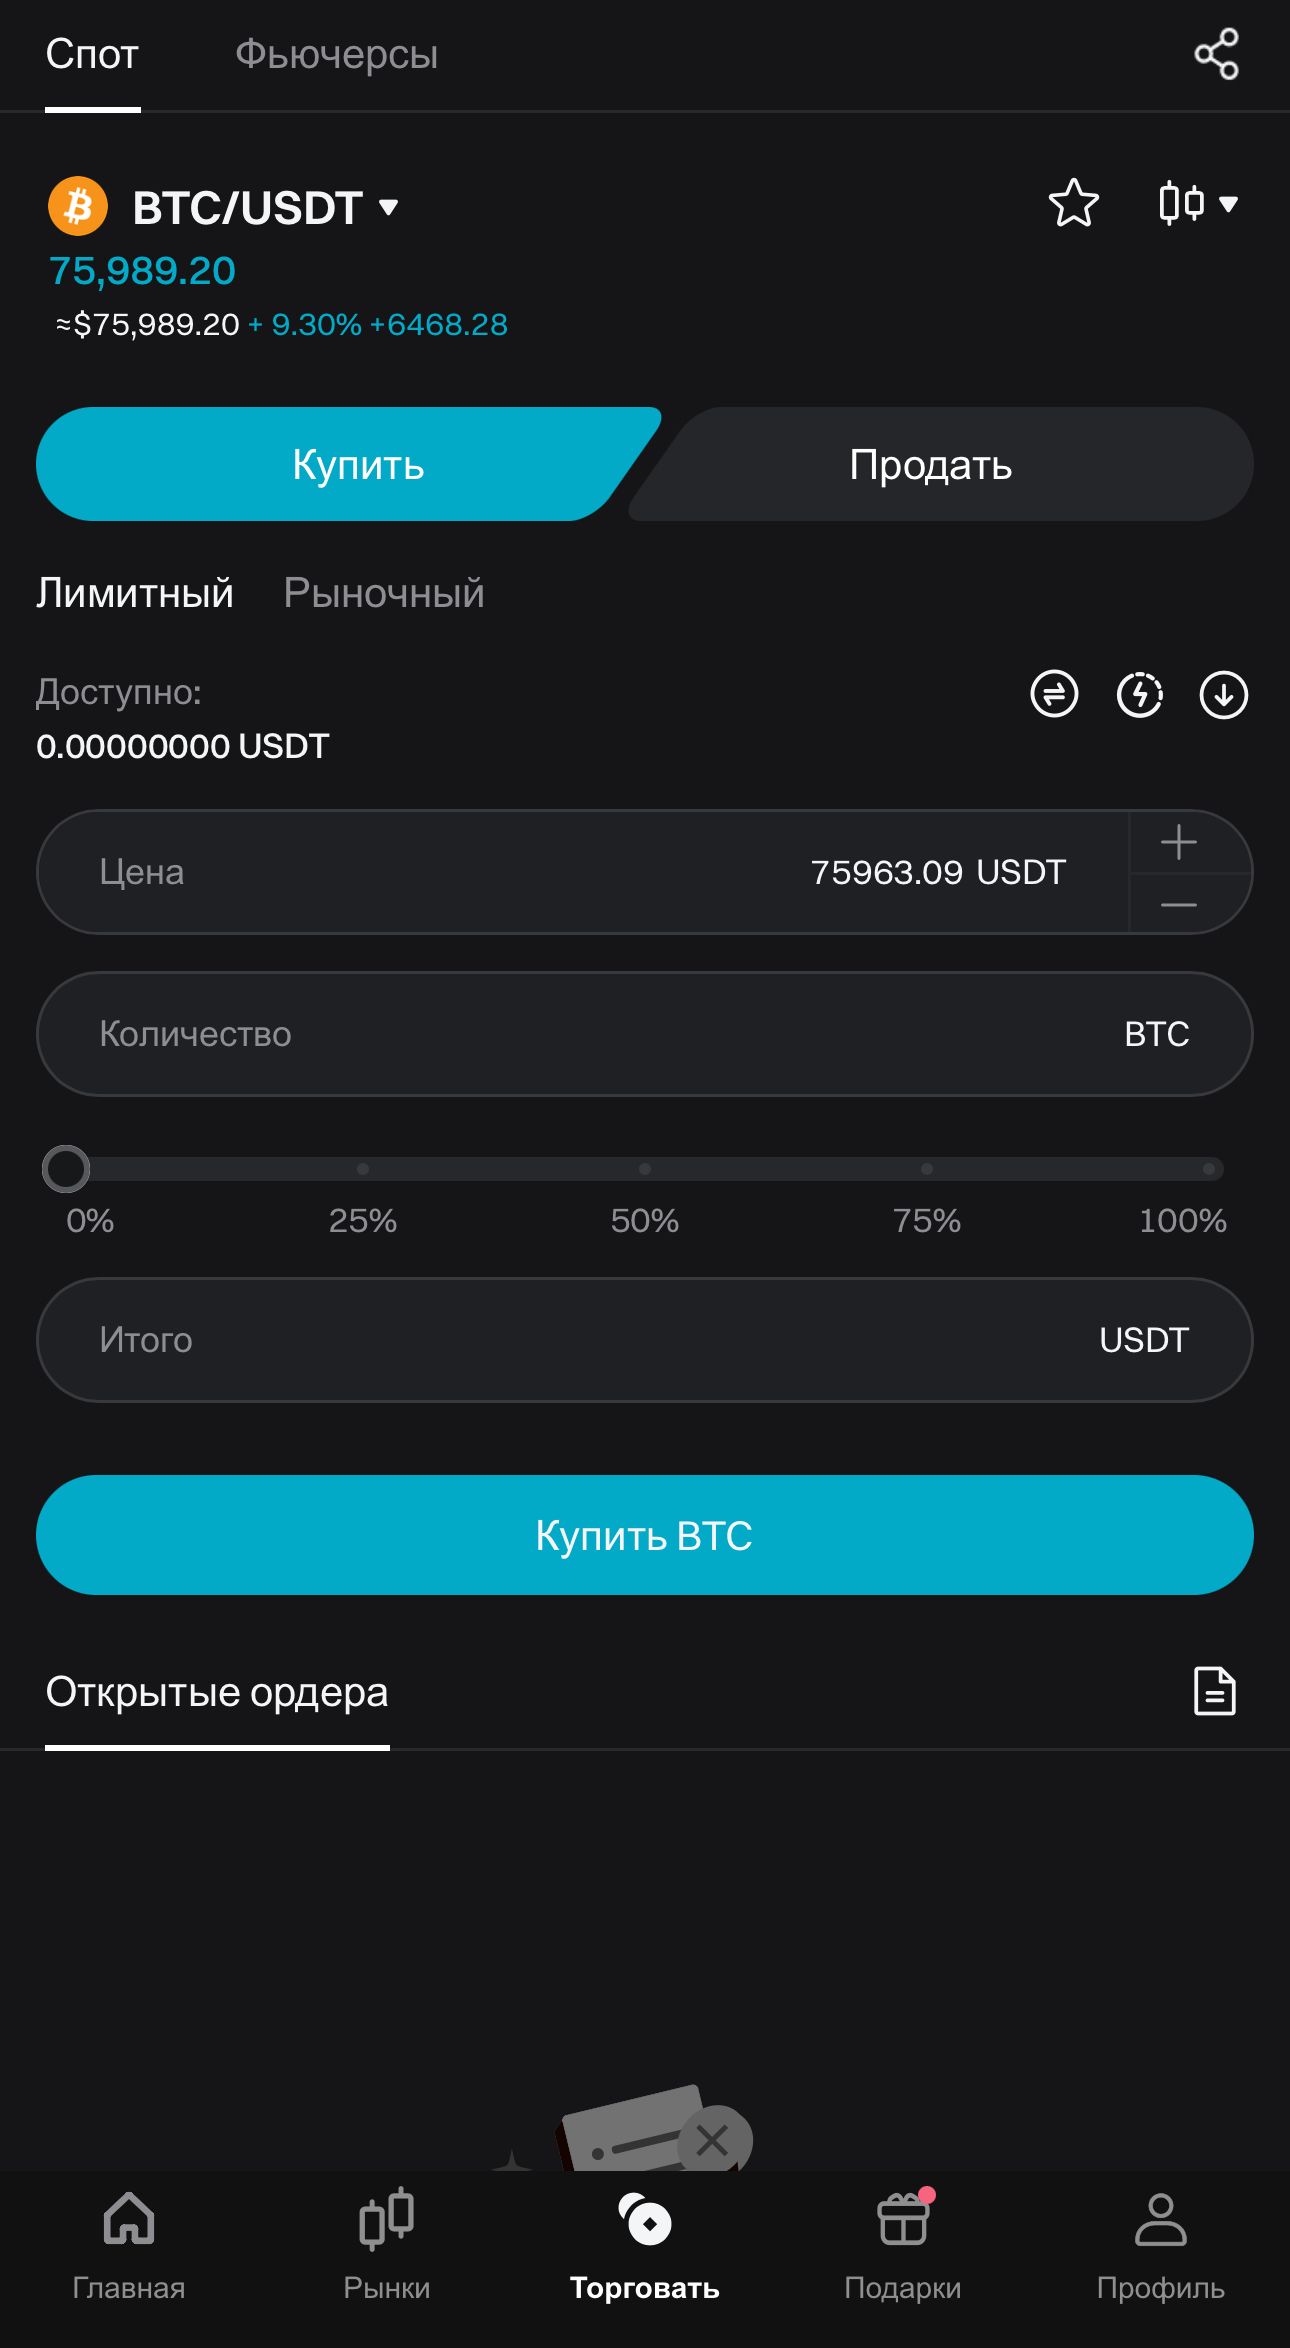The image size is (1290, 2348).
Task: Open the BTC/USDT pair selector dropdown
Action: pyautogui.click(x=248, y=206)
